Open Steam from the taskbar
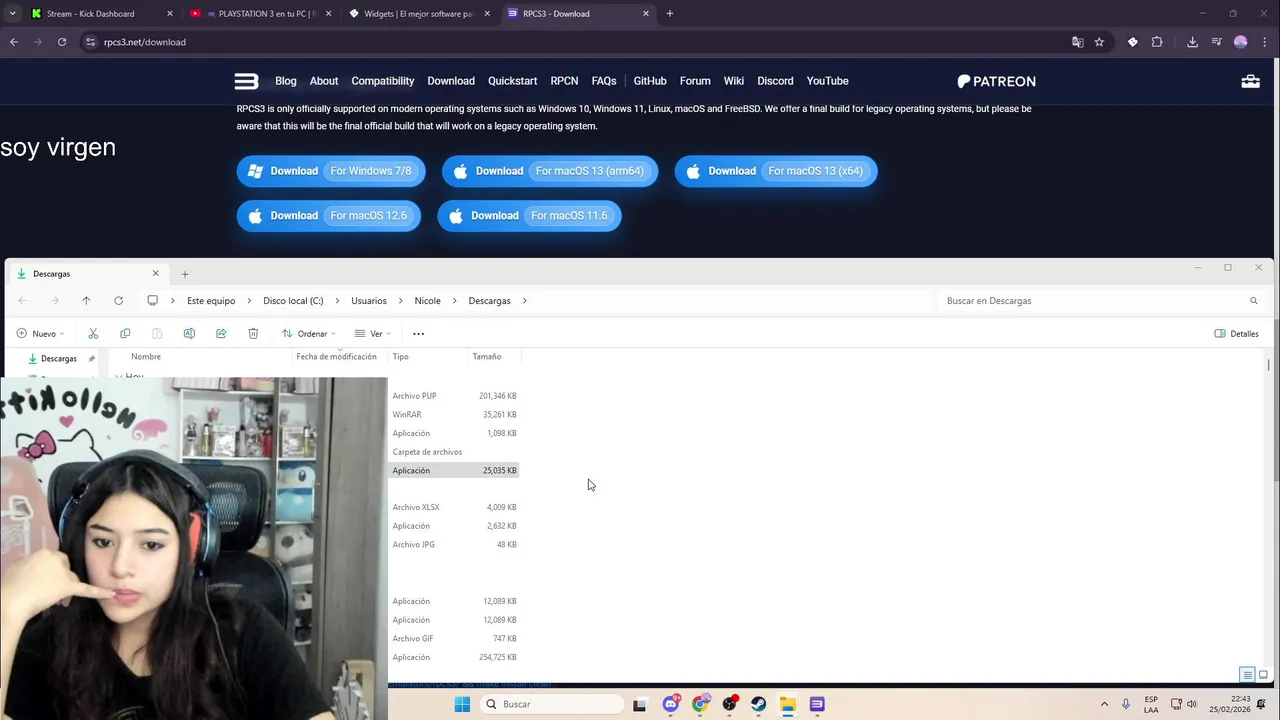Image resolution: width=1280 pixels, height=720 pixels. point(758,704)
